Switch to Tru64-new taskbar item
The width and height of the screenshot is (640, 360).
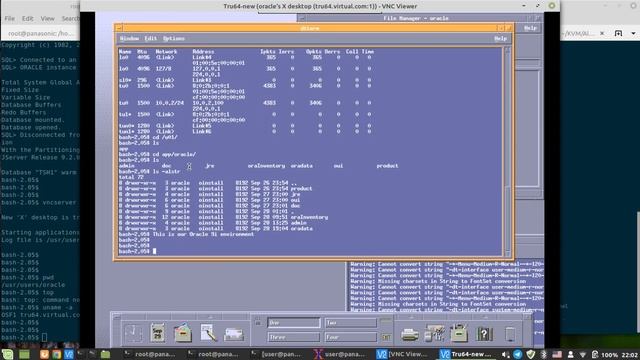[466, 354]
